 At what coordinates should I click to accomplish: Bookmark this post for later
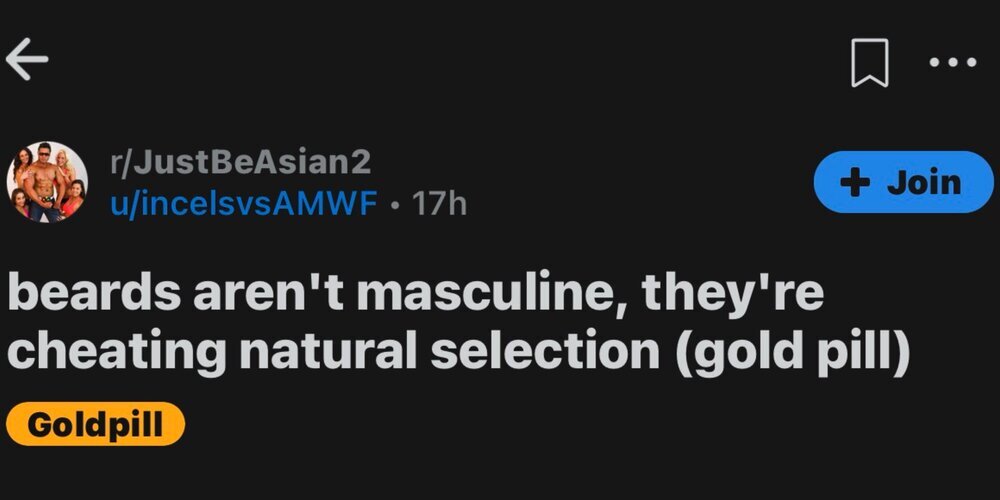[x=869, y=62]
